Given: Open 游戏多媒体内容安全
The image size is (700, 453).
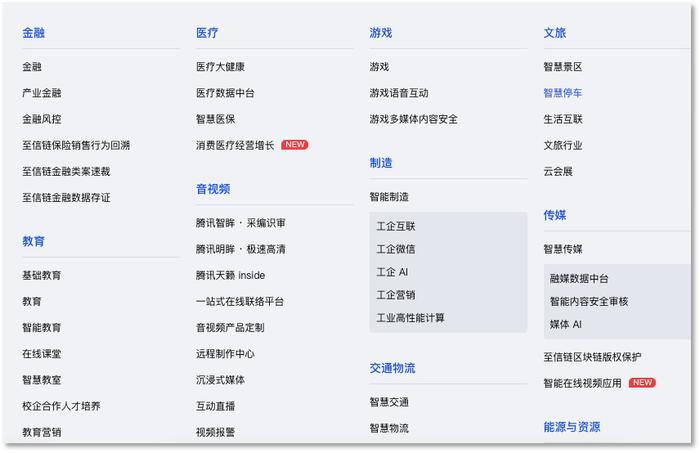Looking at the screenshot, I should (x=413, y=119).
